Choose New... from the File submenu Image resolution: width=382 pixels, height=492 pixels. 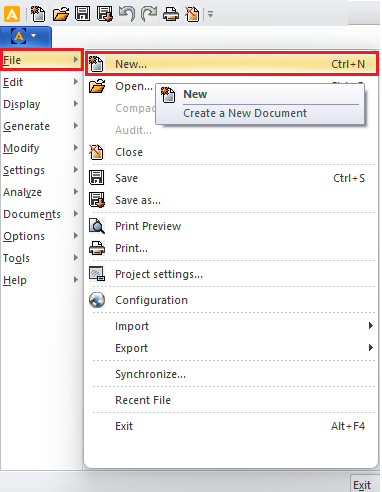point(232,64)
